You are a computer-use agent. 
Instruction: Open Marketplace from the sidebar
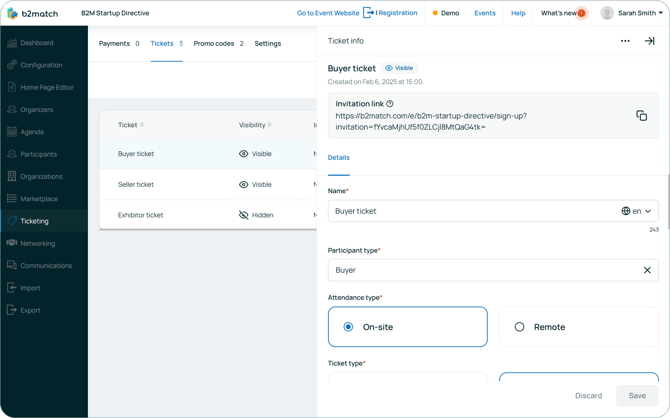point(39,199)
